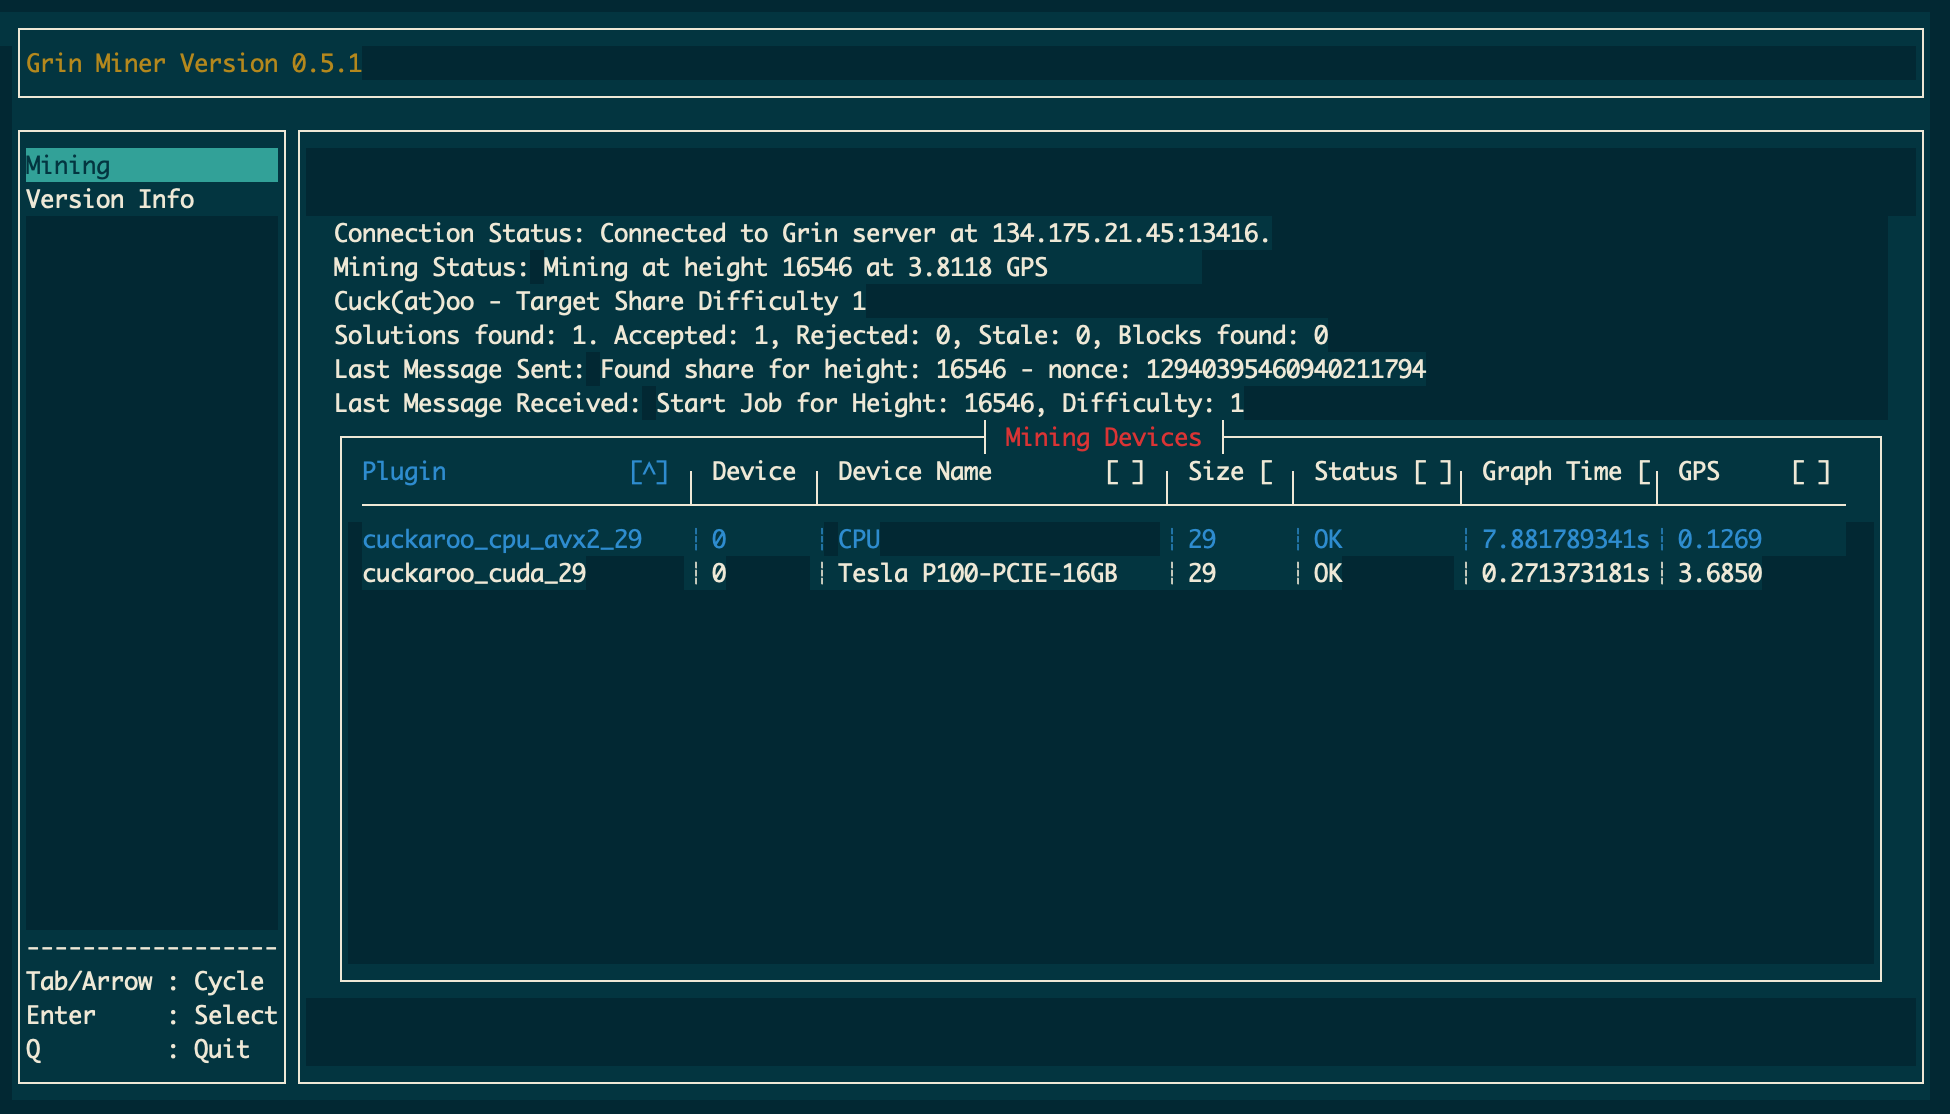Viewport: 1950px width, 1114px height.
Task: Click the Enter : Select hint
Action: pos(152,1015)
